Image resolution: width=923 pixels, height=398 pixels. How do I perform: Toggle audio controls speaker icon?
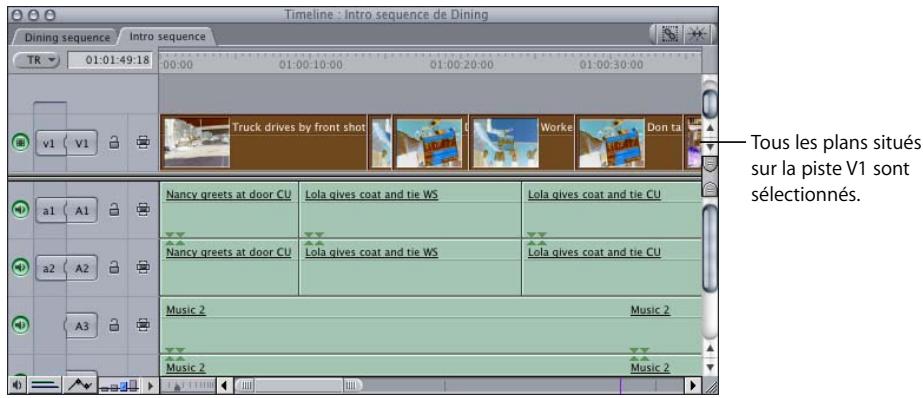point(17,385)
